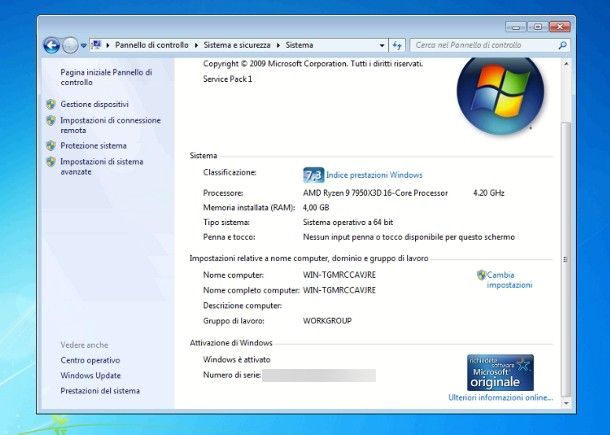Open the address bar history dropdown
Screen dimensions: 610x435
[x=382, y=46]
